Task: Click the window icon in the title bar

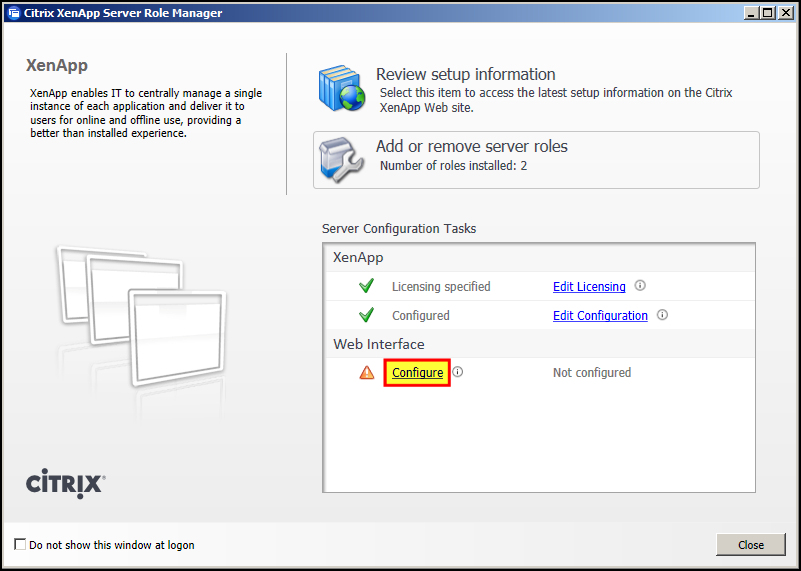Action: pos(13,13)
